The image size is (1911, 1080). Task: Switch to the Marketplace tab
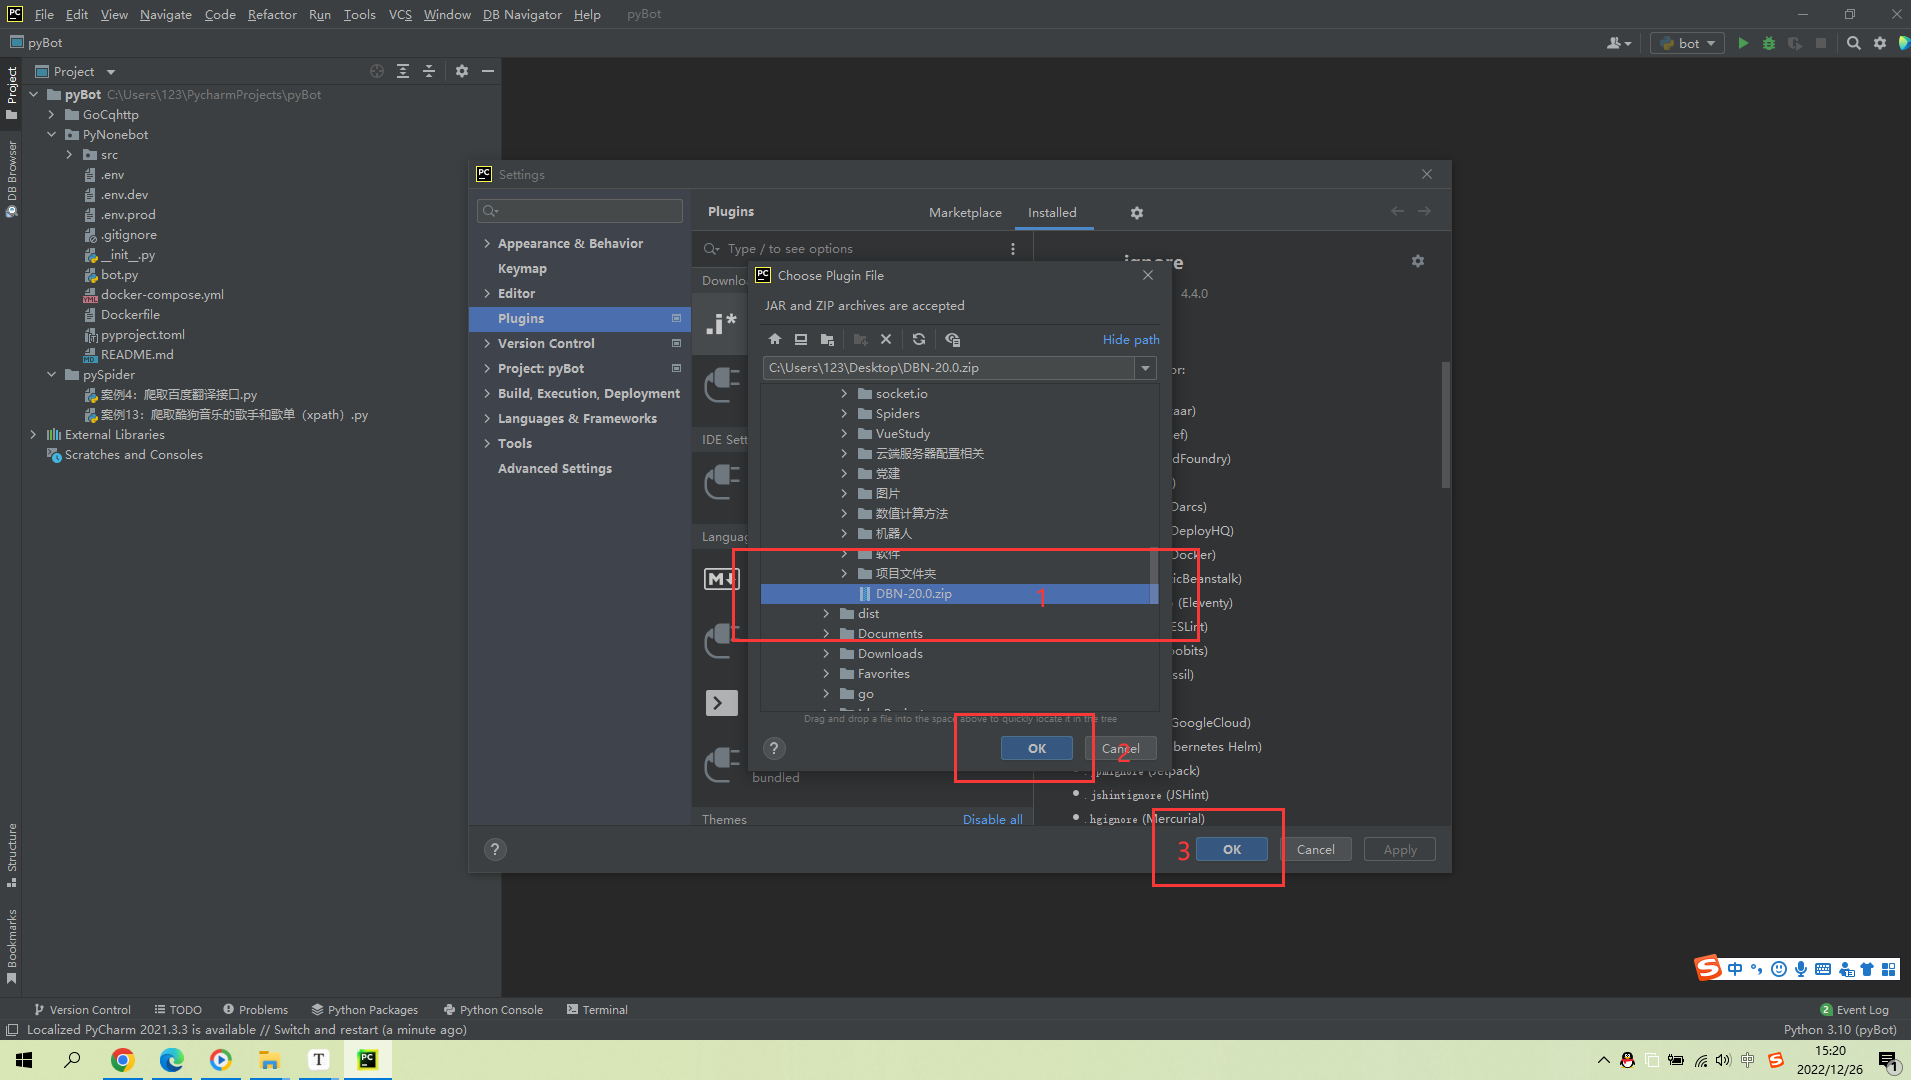click(965, 212)
